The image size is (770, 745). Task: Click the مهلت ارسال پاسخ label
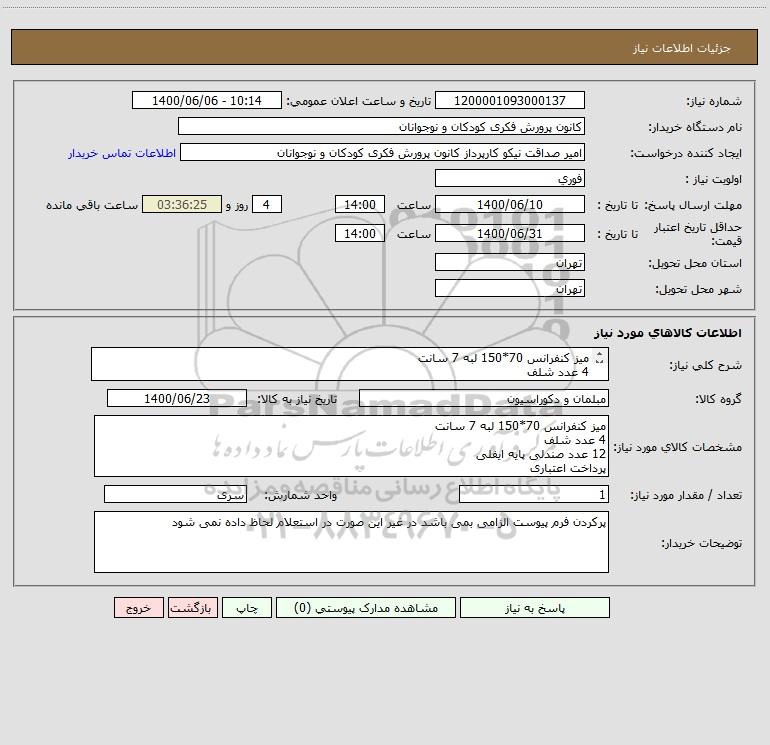pos(693,205)
